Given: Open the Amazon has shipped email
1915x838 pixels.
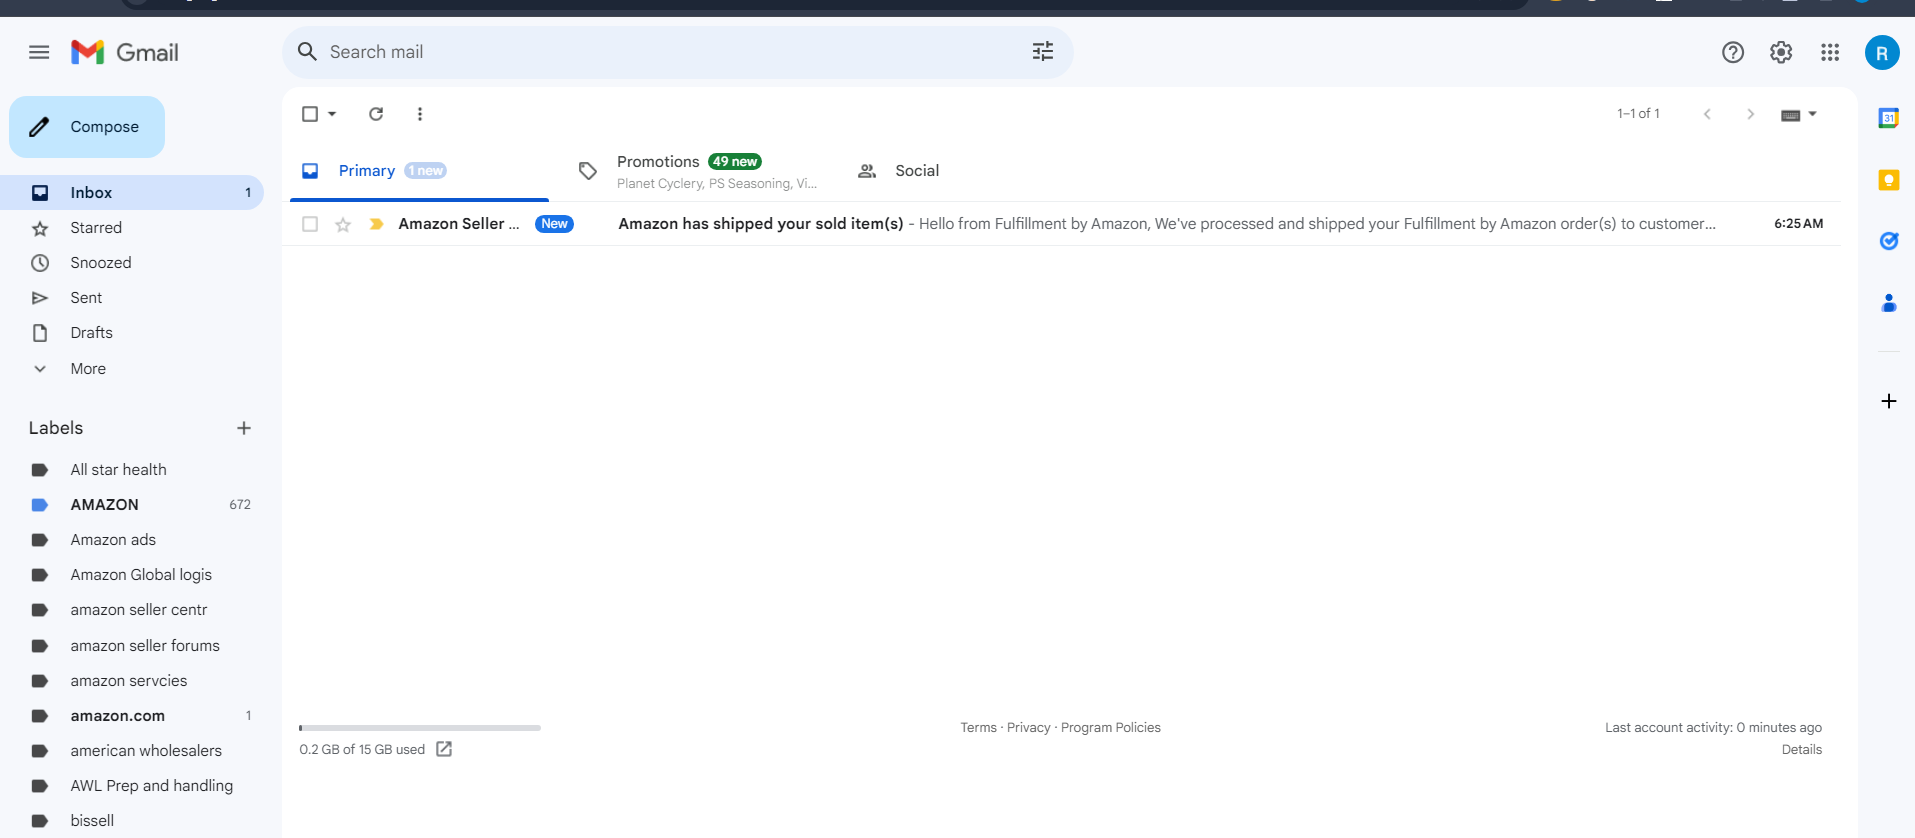Looking at the screenshot, I should click(1061, 224).
